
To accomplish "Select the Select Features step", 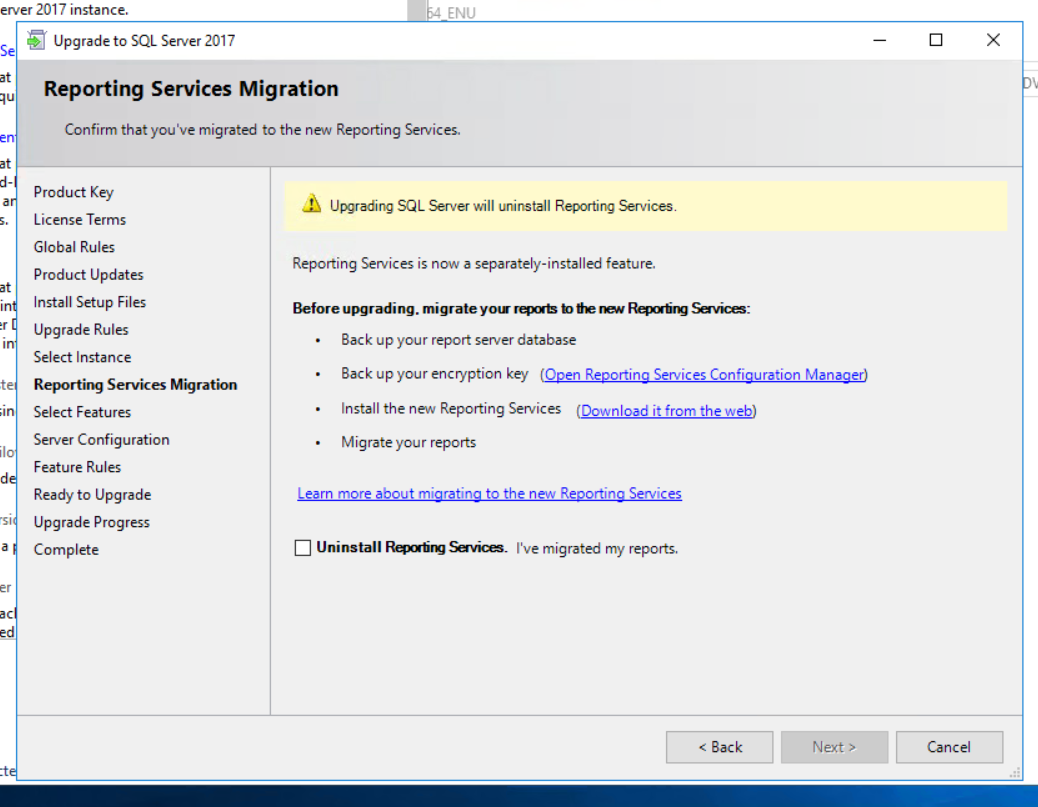I will [x=82, y=412].
